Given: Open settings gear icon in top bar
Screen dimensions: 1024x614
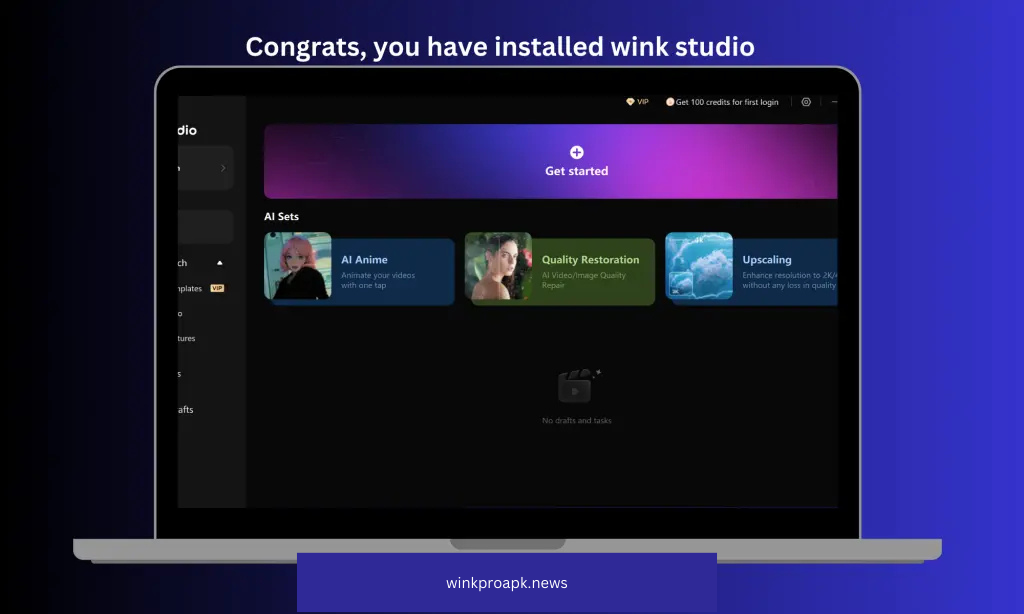Looking at the screenshot, I should [x=806, y=102].
